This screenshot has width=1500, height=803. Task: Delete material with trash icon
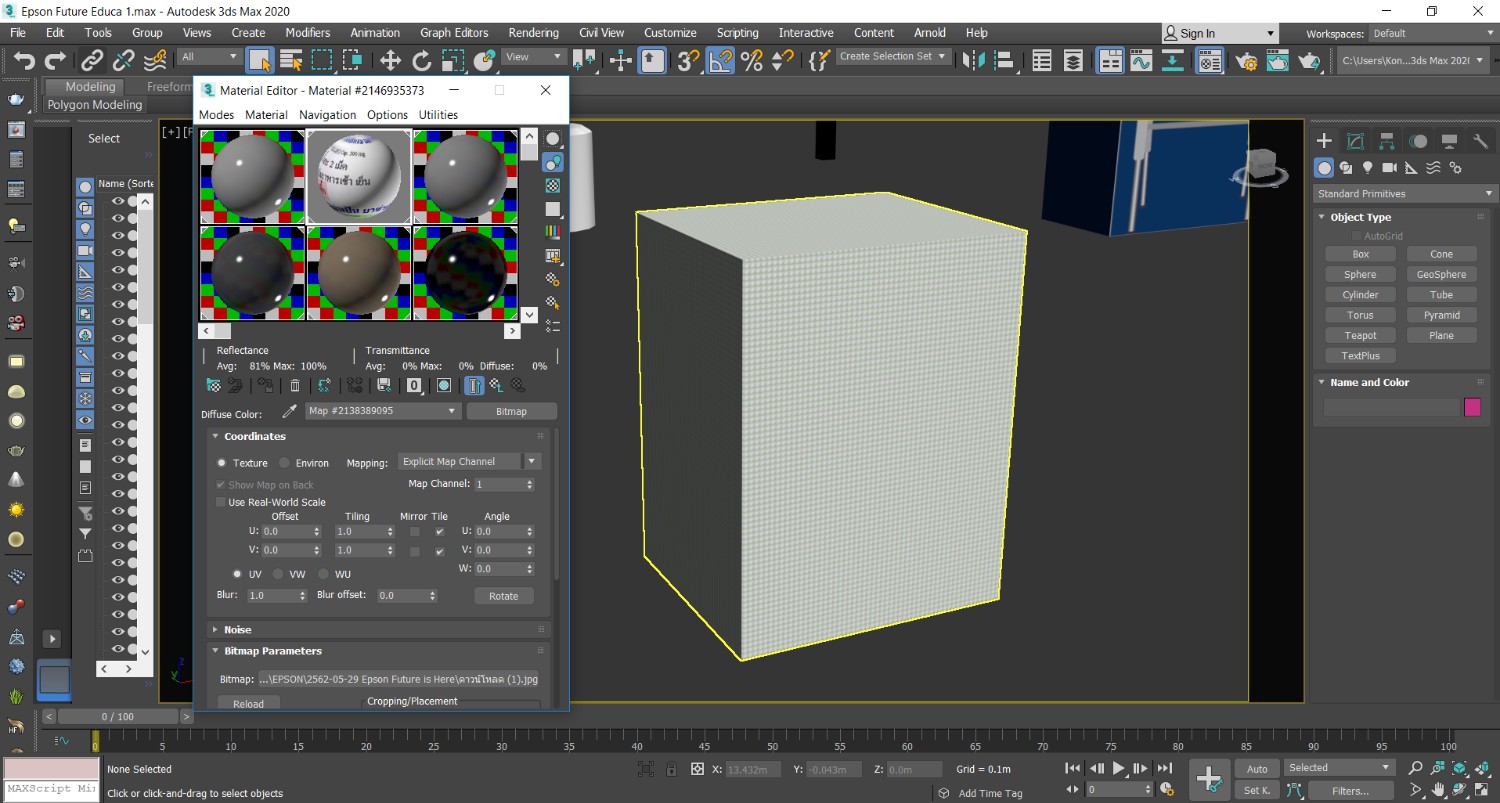(x=295, y=385)
